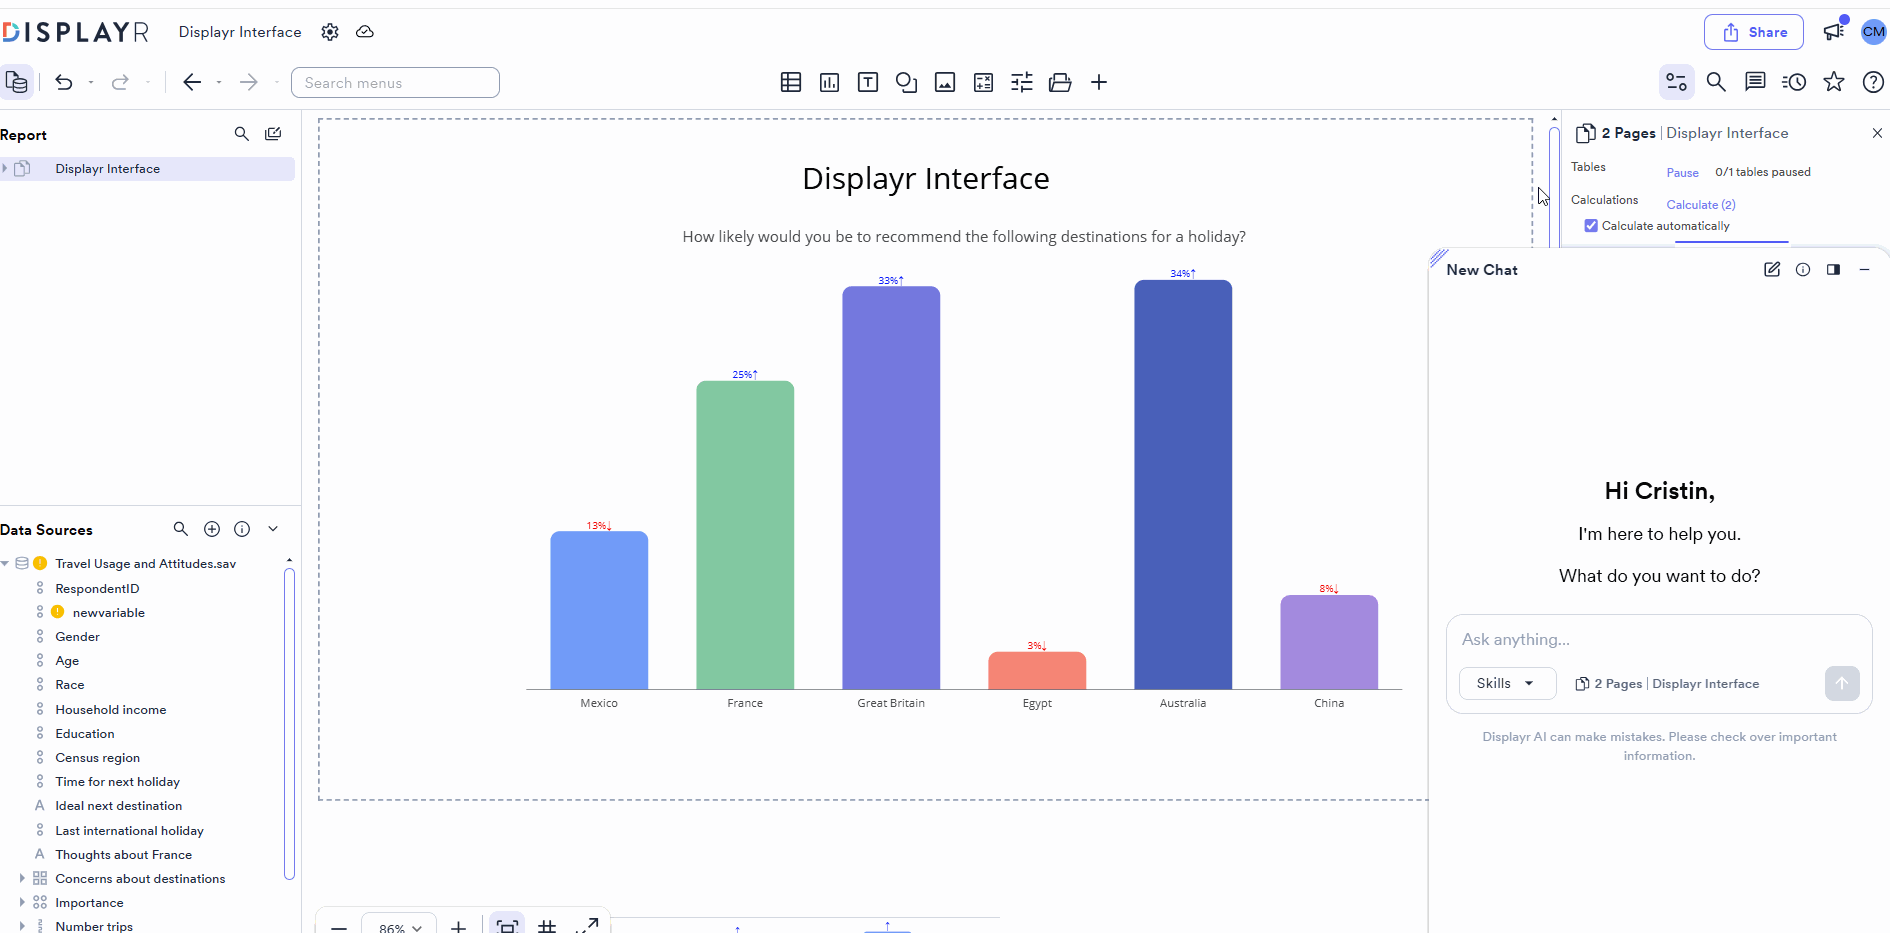
Task: Insert a filter control from the toolbar
Action: click(x=1022, y=82)
